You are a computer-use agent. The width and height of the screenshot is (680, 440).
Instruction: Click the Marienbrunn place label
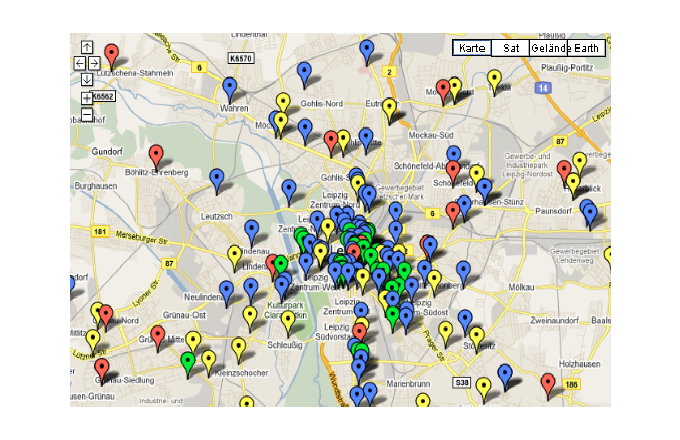[x=408, y=384]
